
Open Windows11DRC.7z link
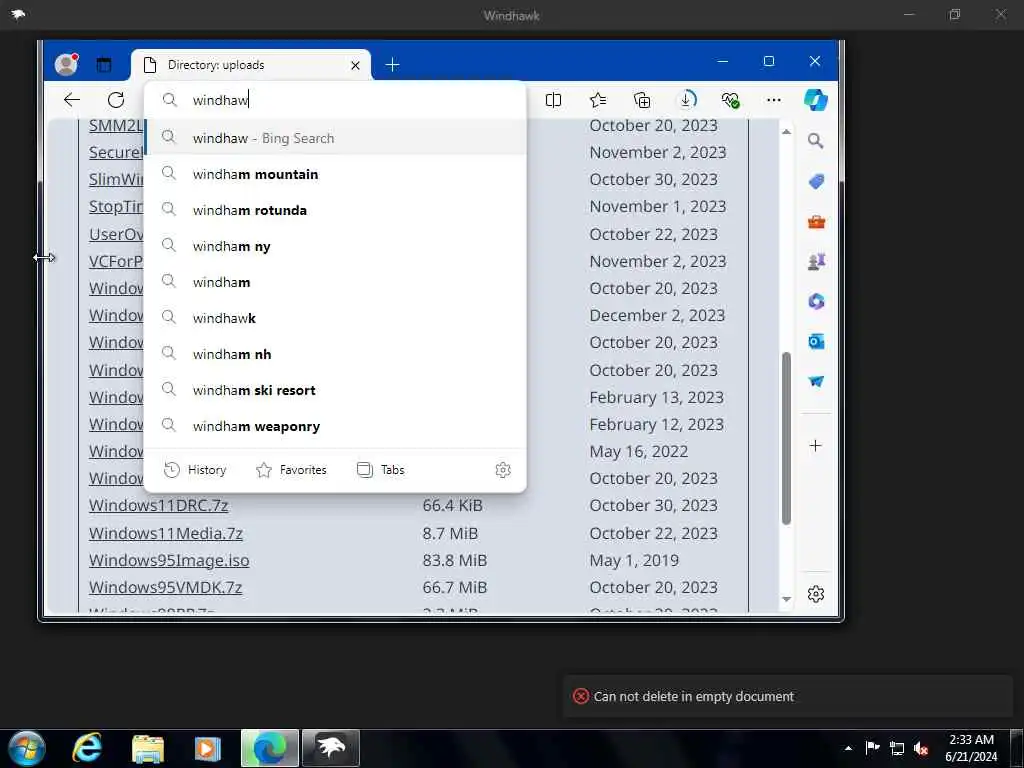coord(159,505)
